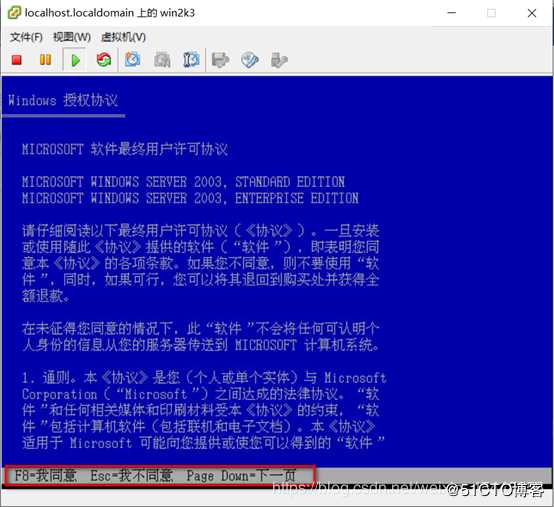
Task: Click the window title 'localhost.localdomain 上的 win2k3'
Action: pyautogui.click(x=110, y=13)
